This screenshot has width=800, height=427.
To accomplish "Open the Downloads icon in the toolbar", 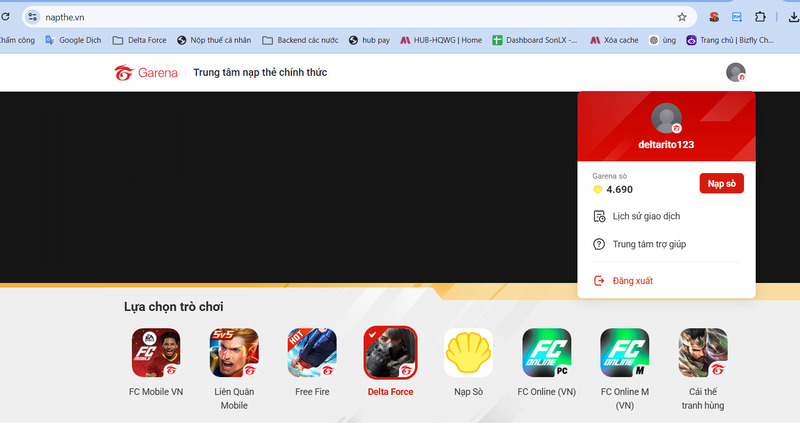I will click(793, 17).
